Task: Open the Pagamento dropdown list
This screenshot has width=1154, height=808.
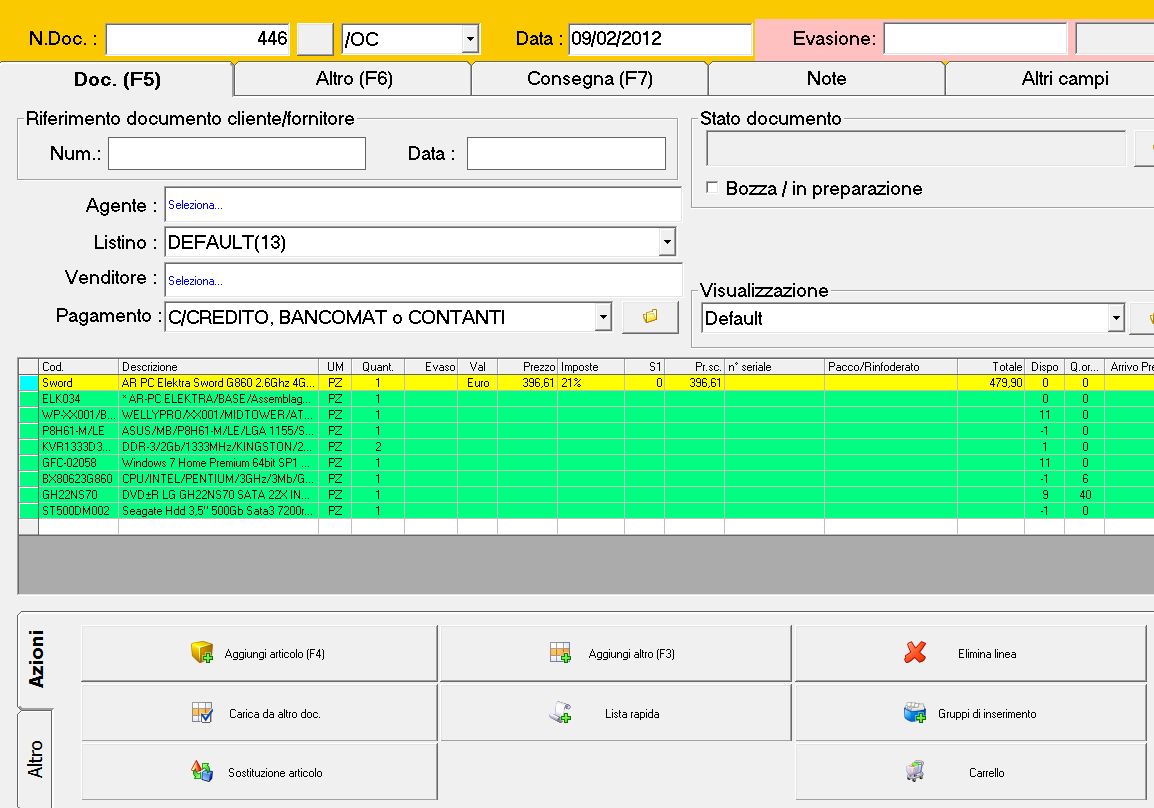Action: pos(602,318)
